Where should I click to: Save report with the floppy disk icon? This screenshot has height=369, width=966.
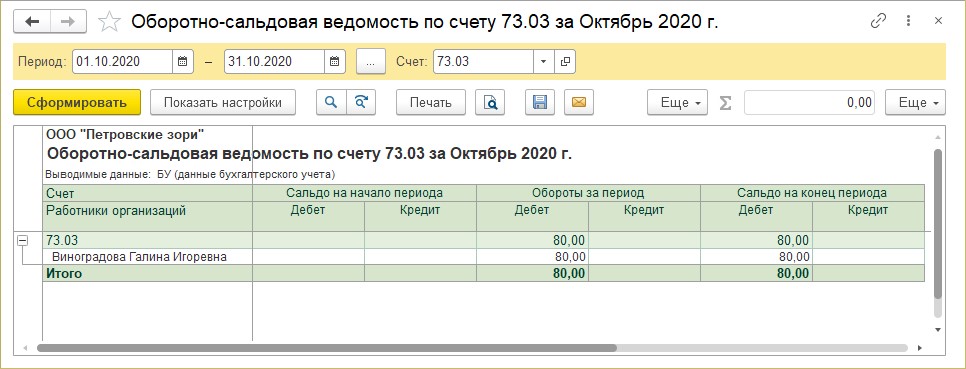(540, 102)
